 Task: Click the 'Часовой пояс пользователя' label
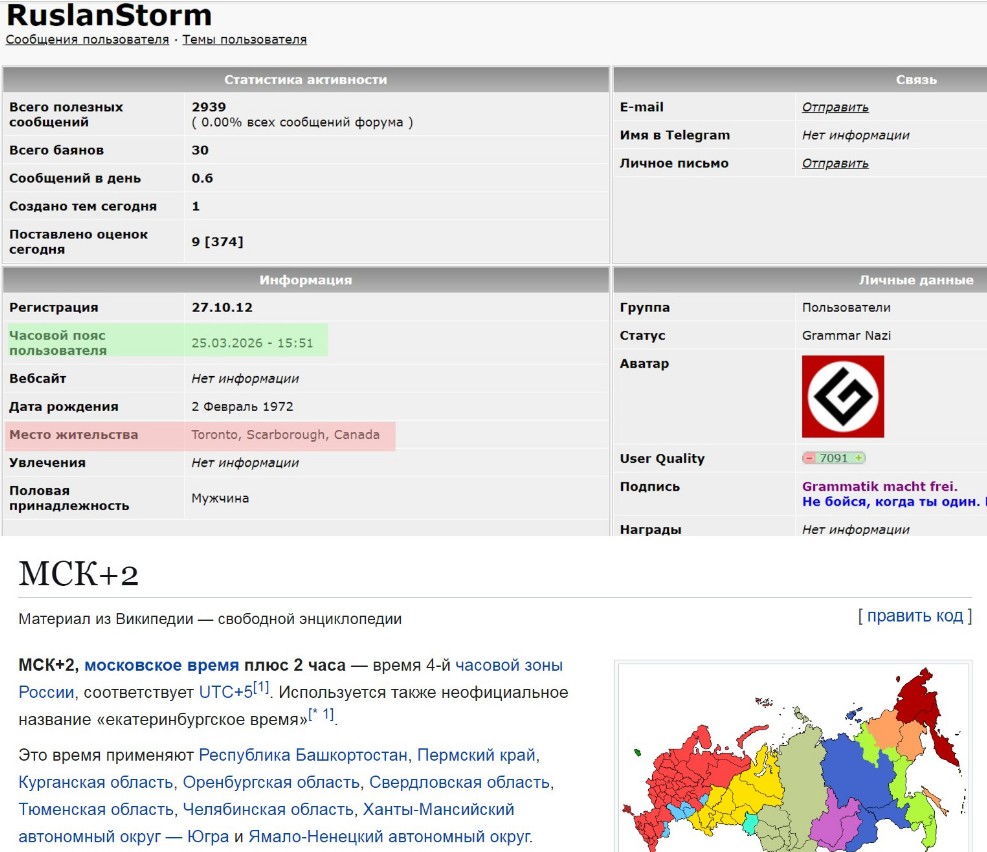click(x=57, y=343)
